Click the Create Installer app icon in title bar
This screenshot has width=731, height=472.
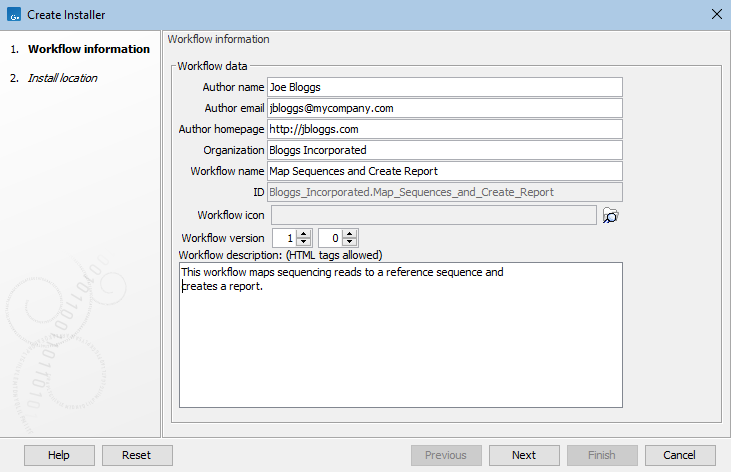(x=14, y=15)
